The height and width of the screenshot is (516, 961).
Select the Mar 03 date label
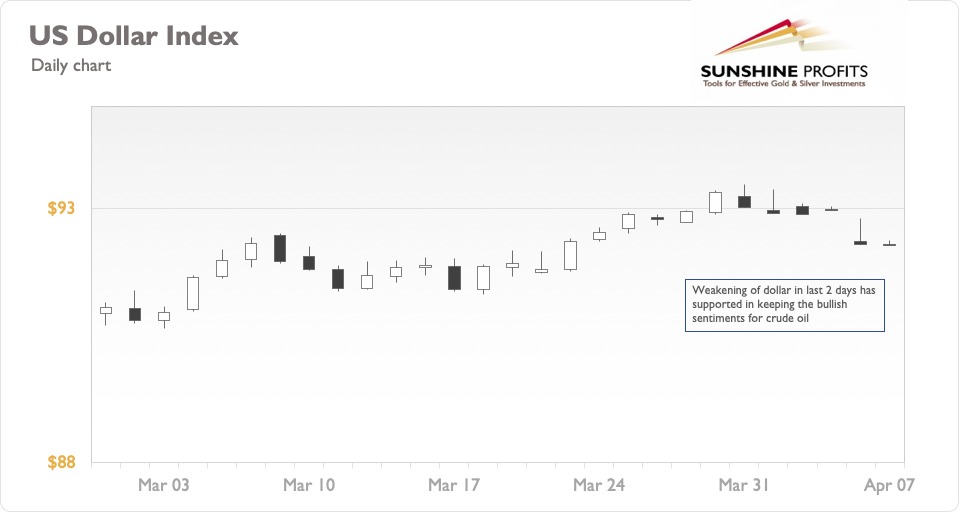pyautogui.click(x=164, y=485)
